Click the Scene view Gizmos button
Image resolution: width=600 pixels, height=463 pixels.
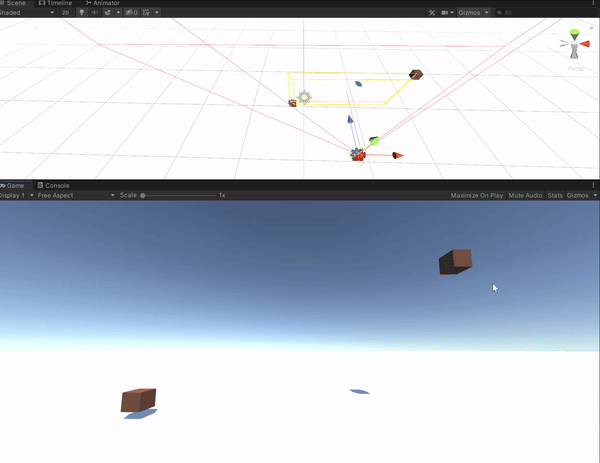click(470, 13)
